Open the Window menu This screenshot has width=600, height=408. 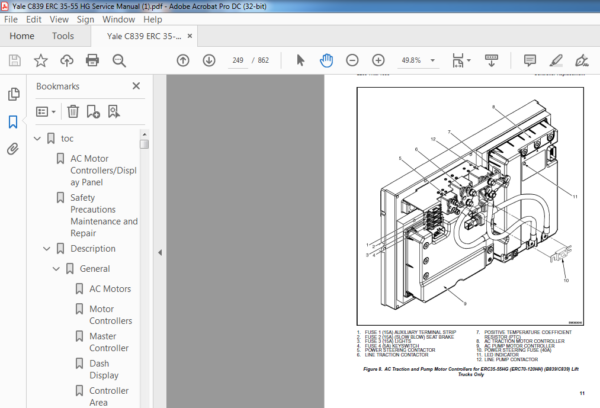(119, 20)
